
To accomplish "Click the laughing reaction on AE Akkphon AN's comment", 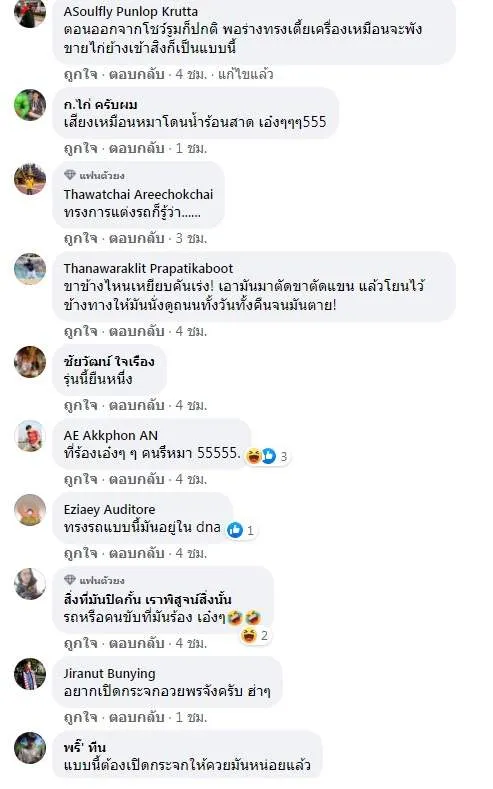I will click(x=254, y=456).
